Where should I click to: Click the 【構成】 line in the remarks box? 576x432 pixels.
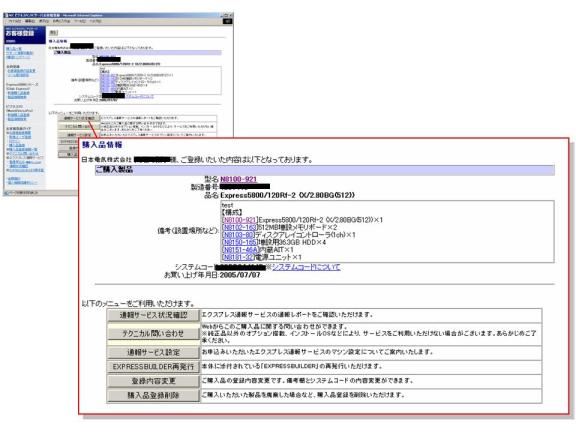pos(232,212)
